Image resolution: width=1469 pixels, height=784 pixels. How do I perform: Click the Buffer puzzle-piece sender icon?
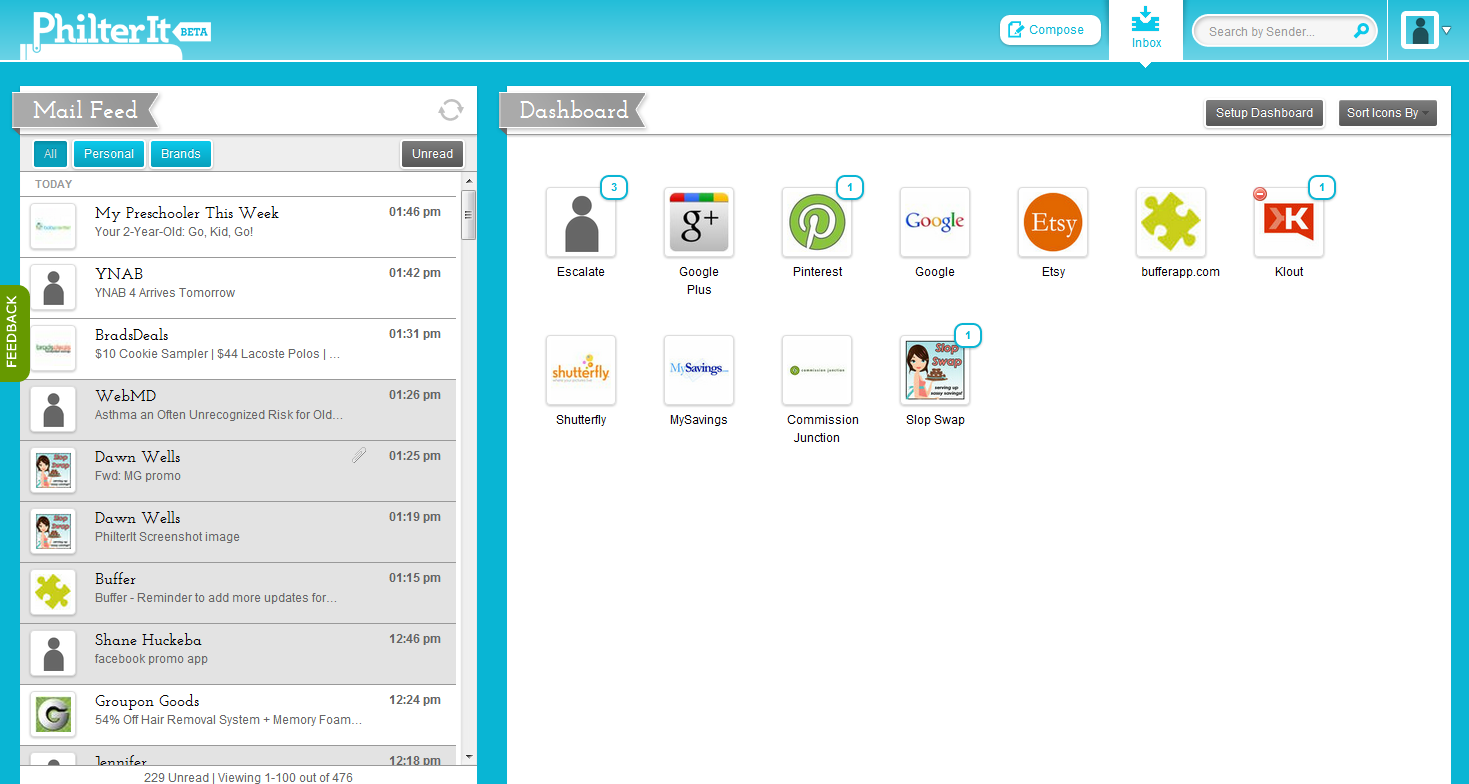pos(54,593)
